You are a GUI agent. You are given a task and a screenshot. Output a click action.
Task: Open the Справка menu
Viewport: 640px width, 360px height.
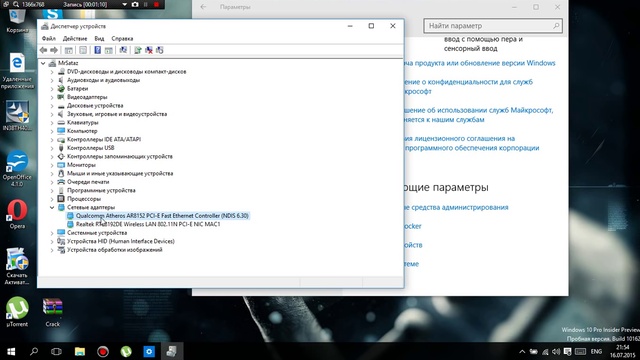(122, 38)
